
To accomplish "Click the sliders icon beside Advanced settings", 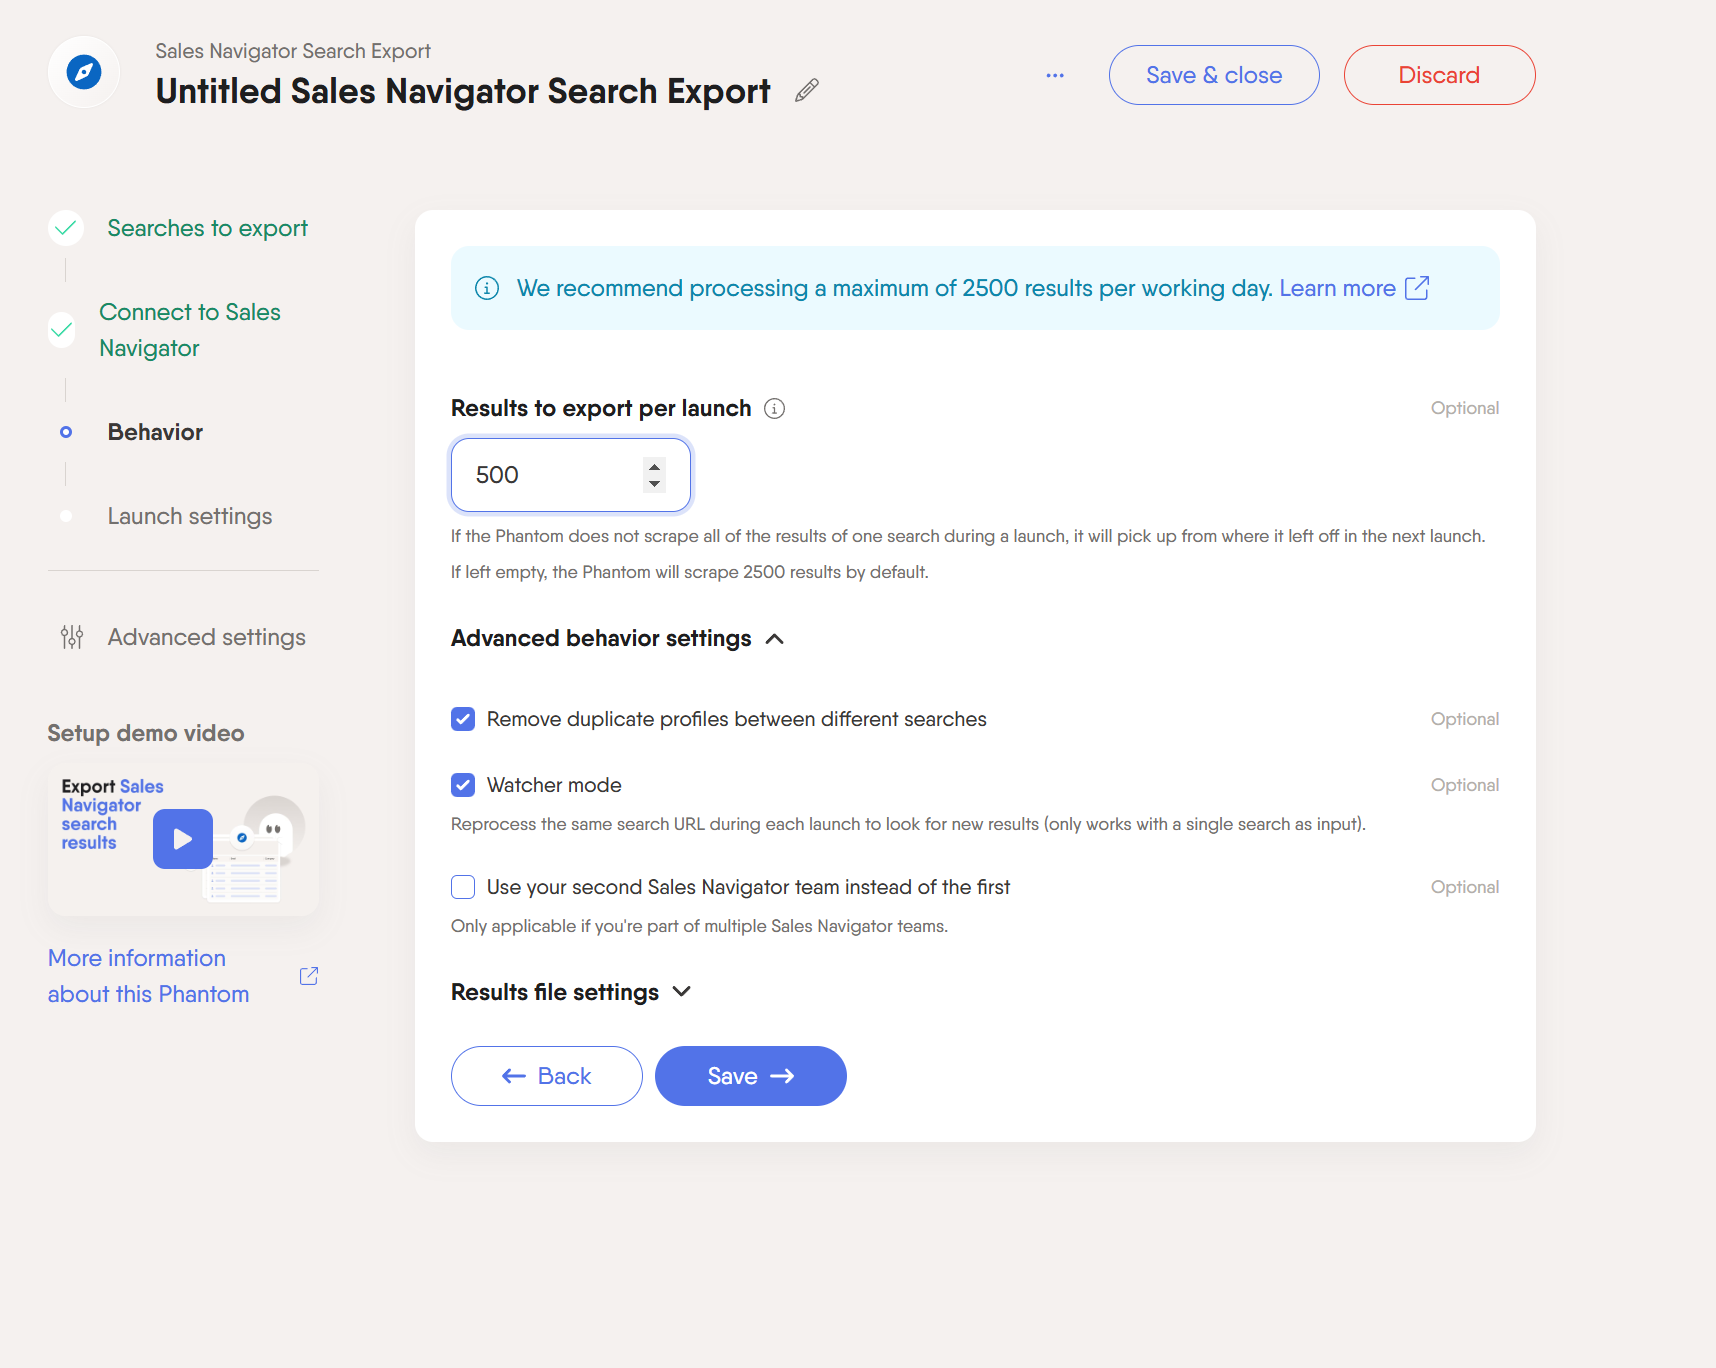I will (72, 637).
